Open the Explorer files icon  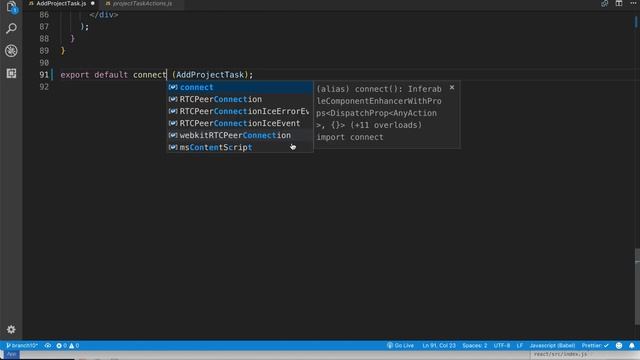[11, 7]
